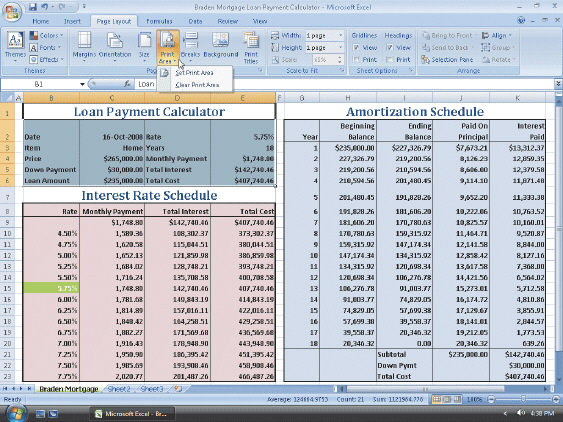Toggle Gridlines View checkbox
563x422 pixels.
356,47
